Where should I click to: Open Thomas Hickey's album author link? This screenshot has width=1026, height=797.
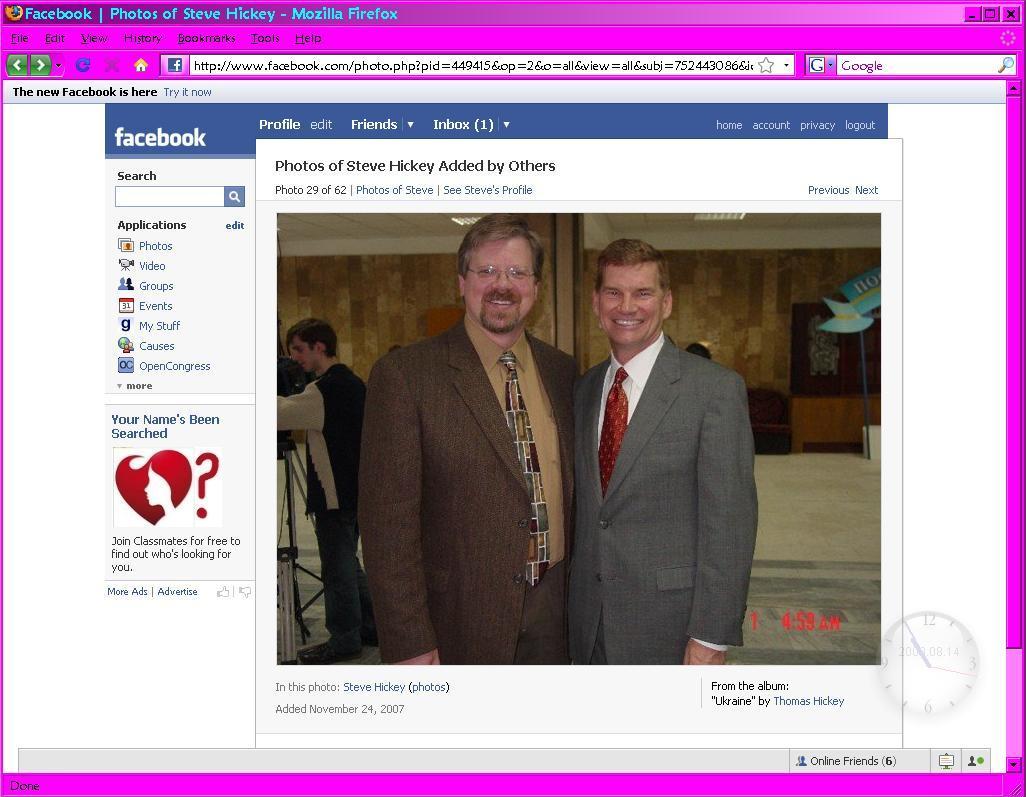pyautogui.click(x=809, y=701)
